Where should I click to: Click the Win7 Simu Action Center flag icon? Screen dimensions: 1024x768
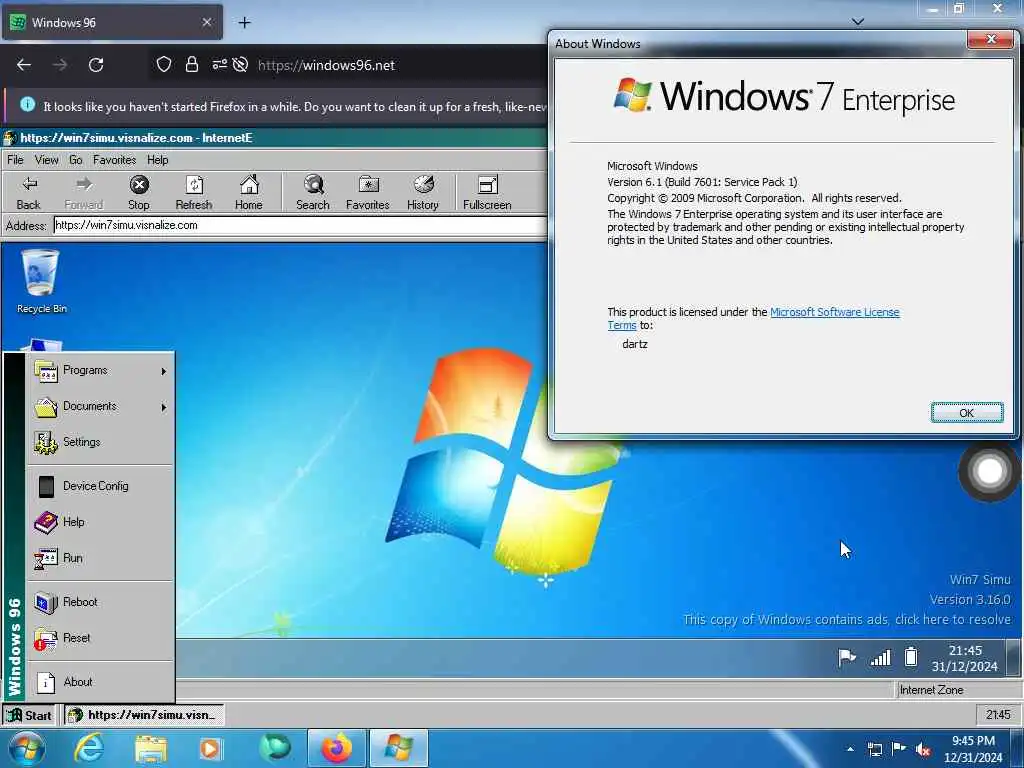click(x=846, y=657)
